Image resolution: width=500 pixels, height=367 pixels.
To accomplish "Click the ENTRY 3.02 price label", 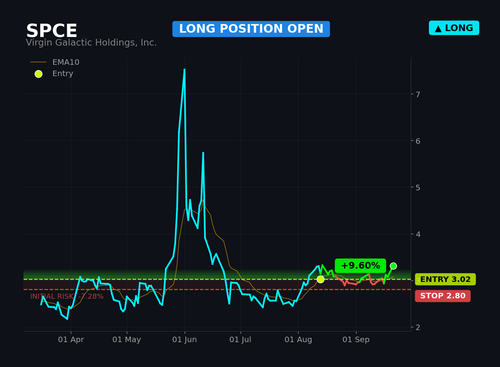I will 445,279.
